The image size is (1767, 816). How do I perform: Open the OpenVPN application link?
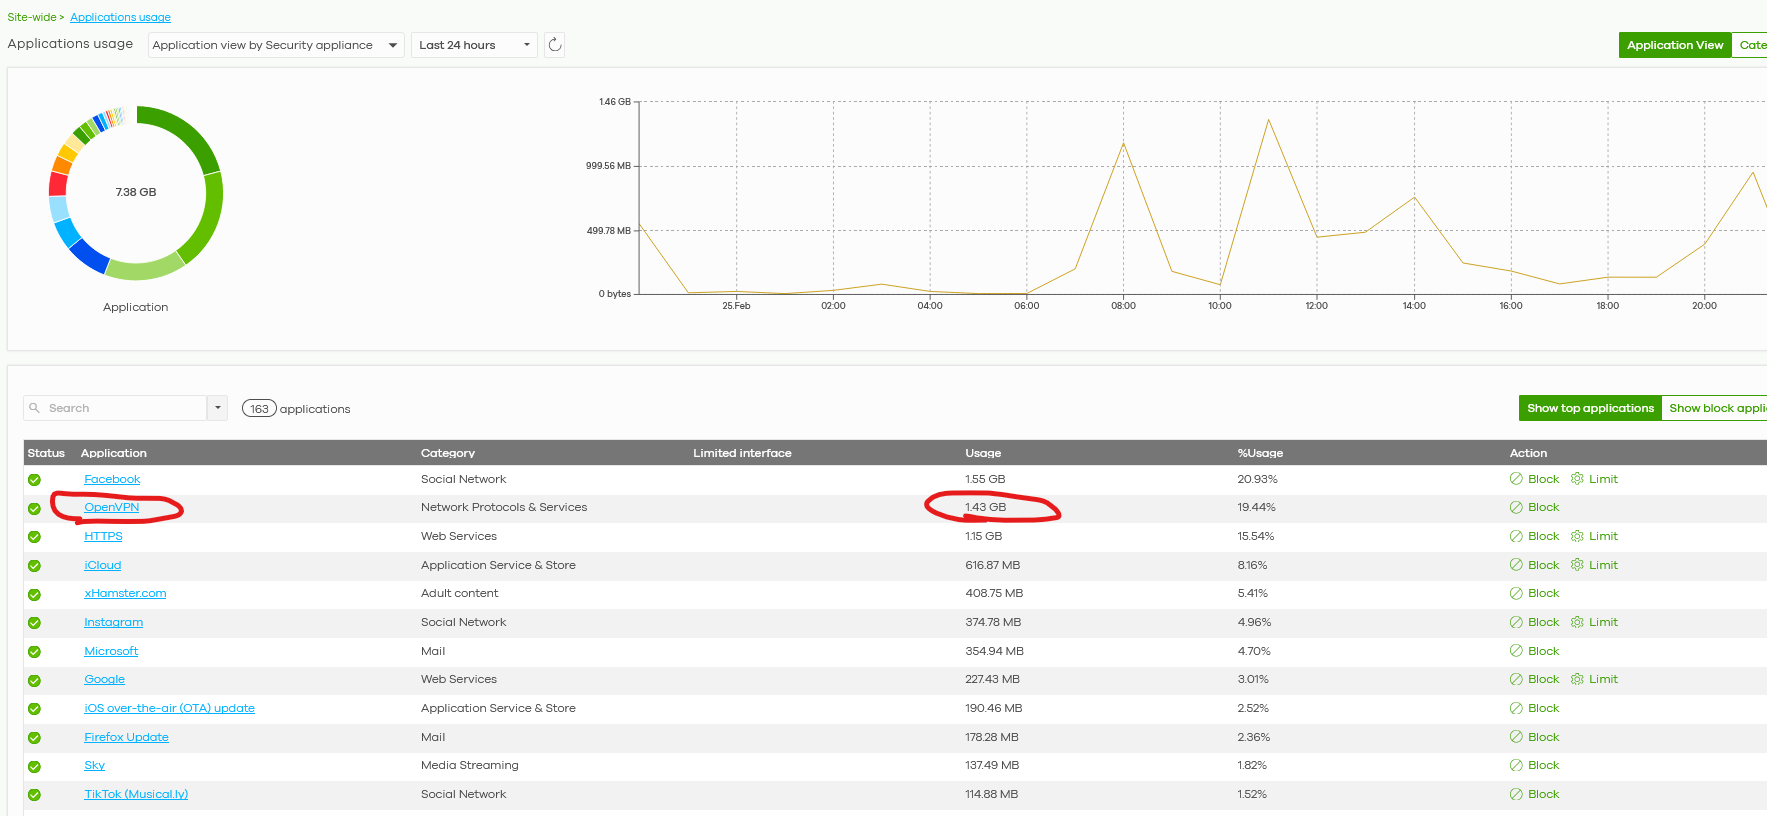pyautogui.click(x=112, y=507)
